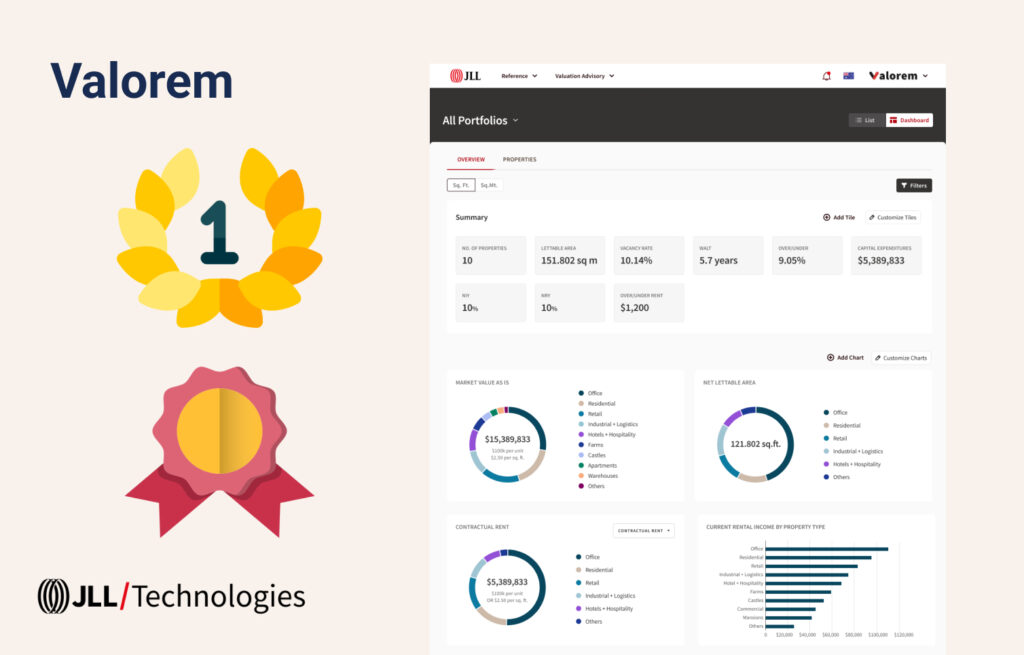Click Others in the Market Value legend

point(596,487)
